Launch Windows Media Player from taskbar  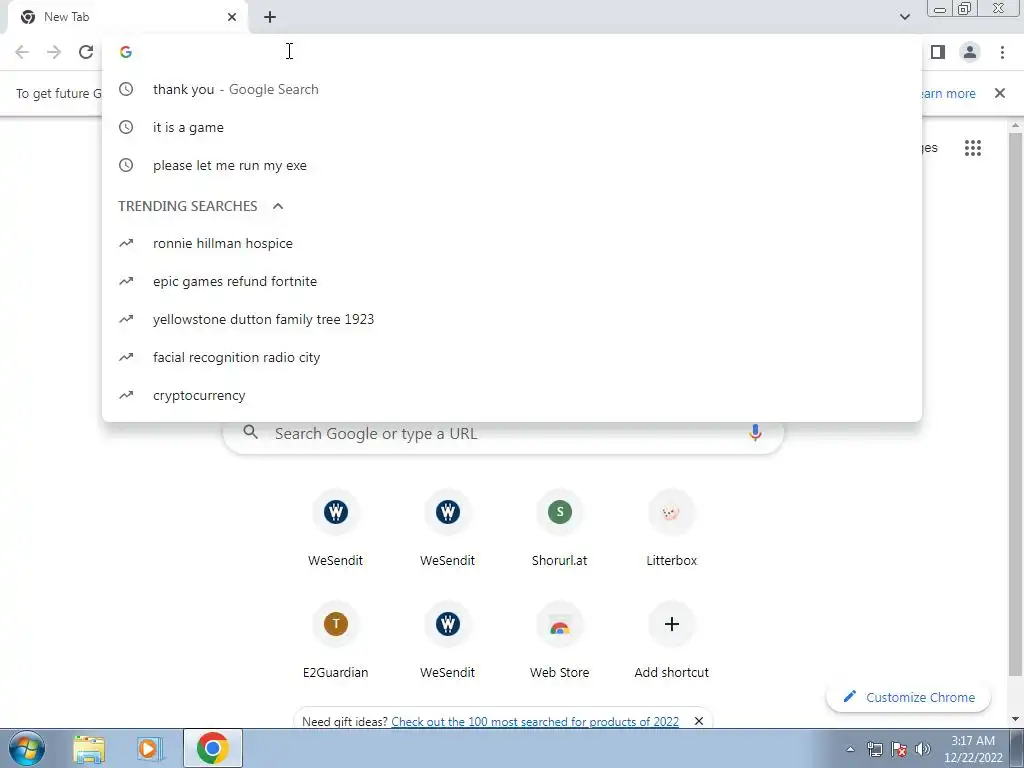point(150,748)
